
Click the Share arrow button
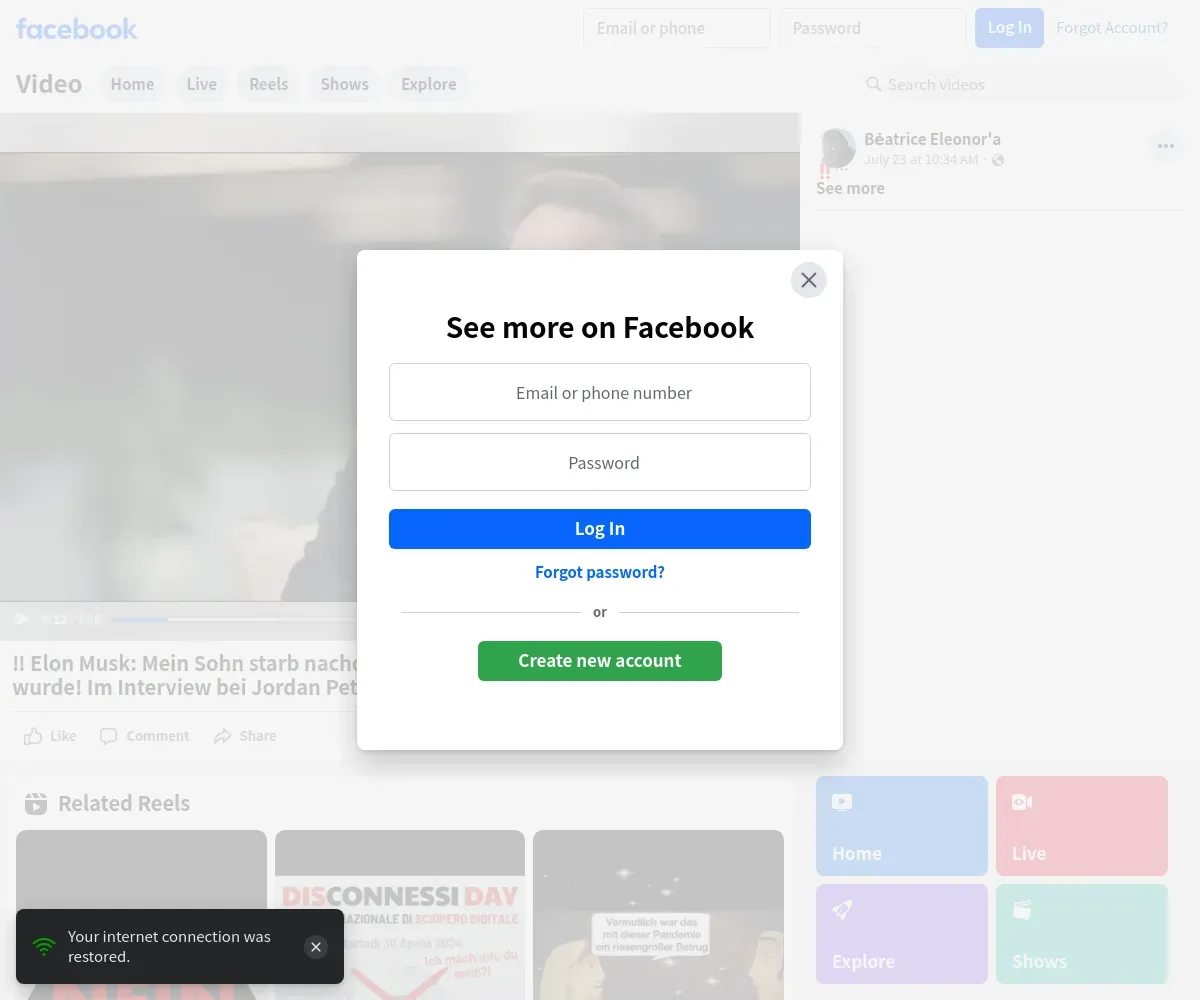(245, 736)
